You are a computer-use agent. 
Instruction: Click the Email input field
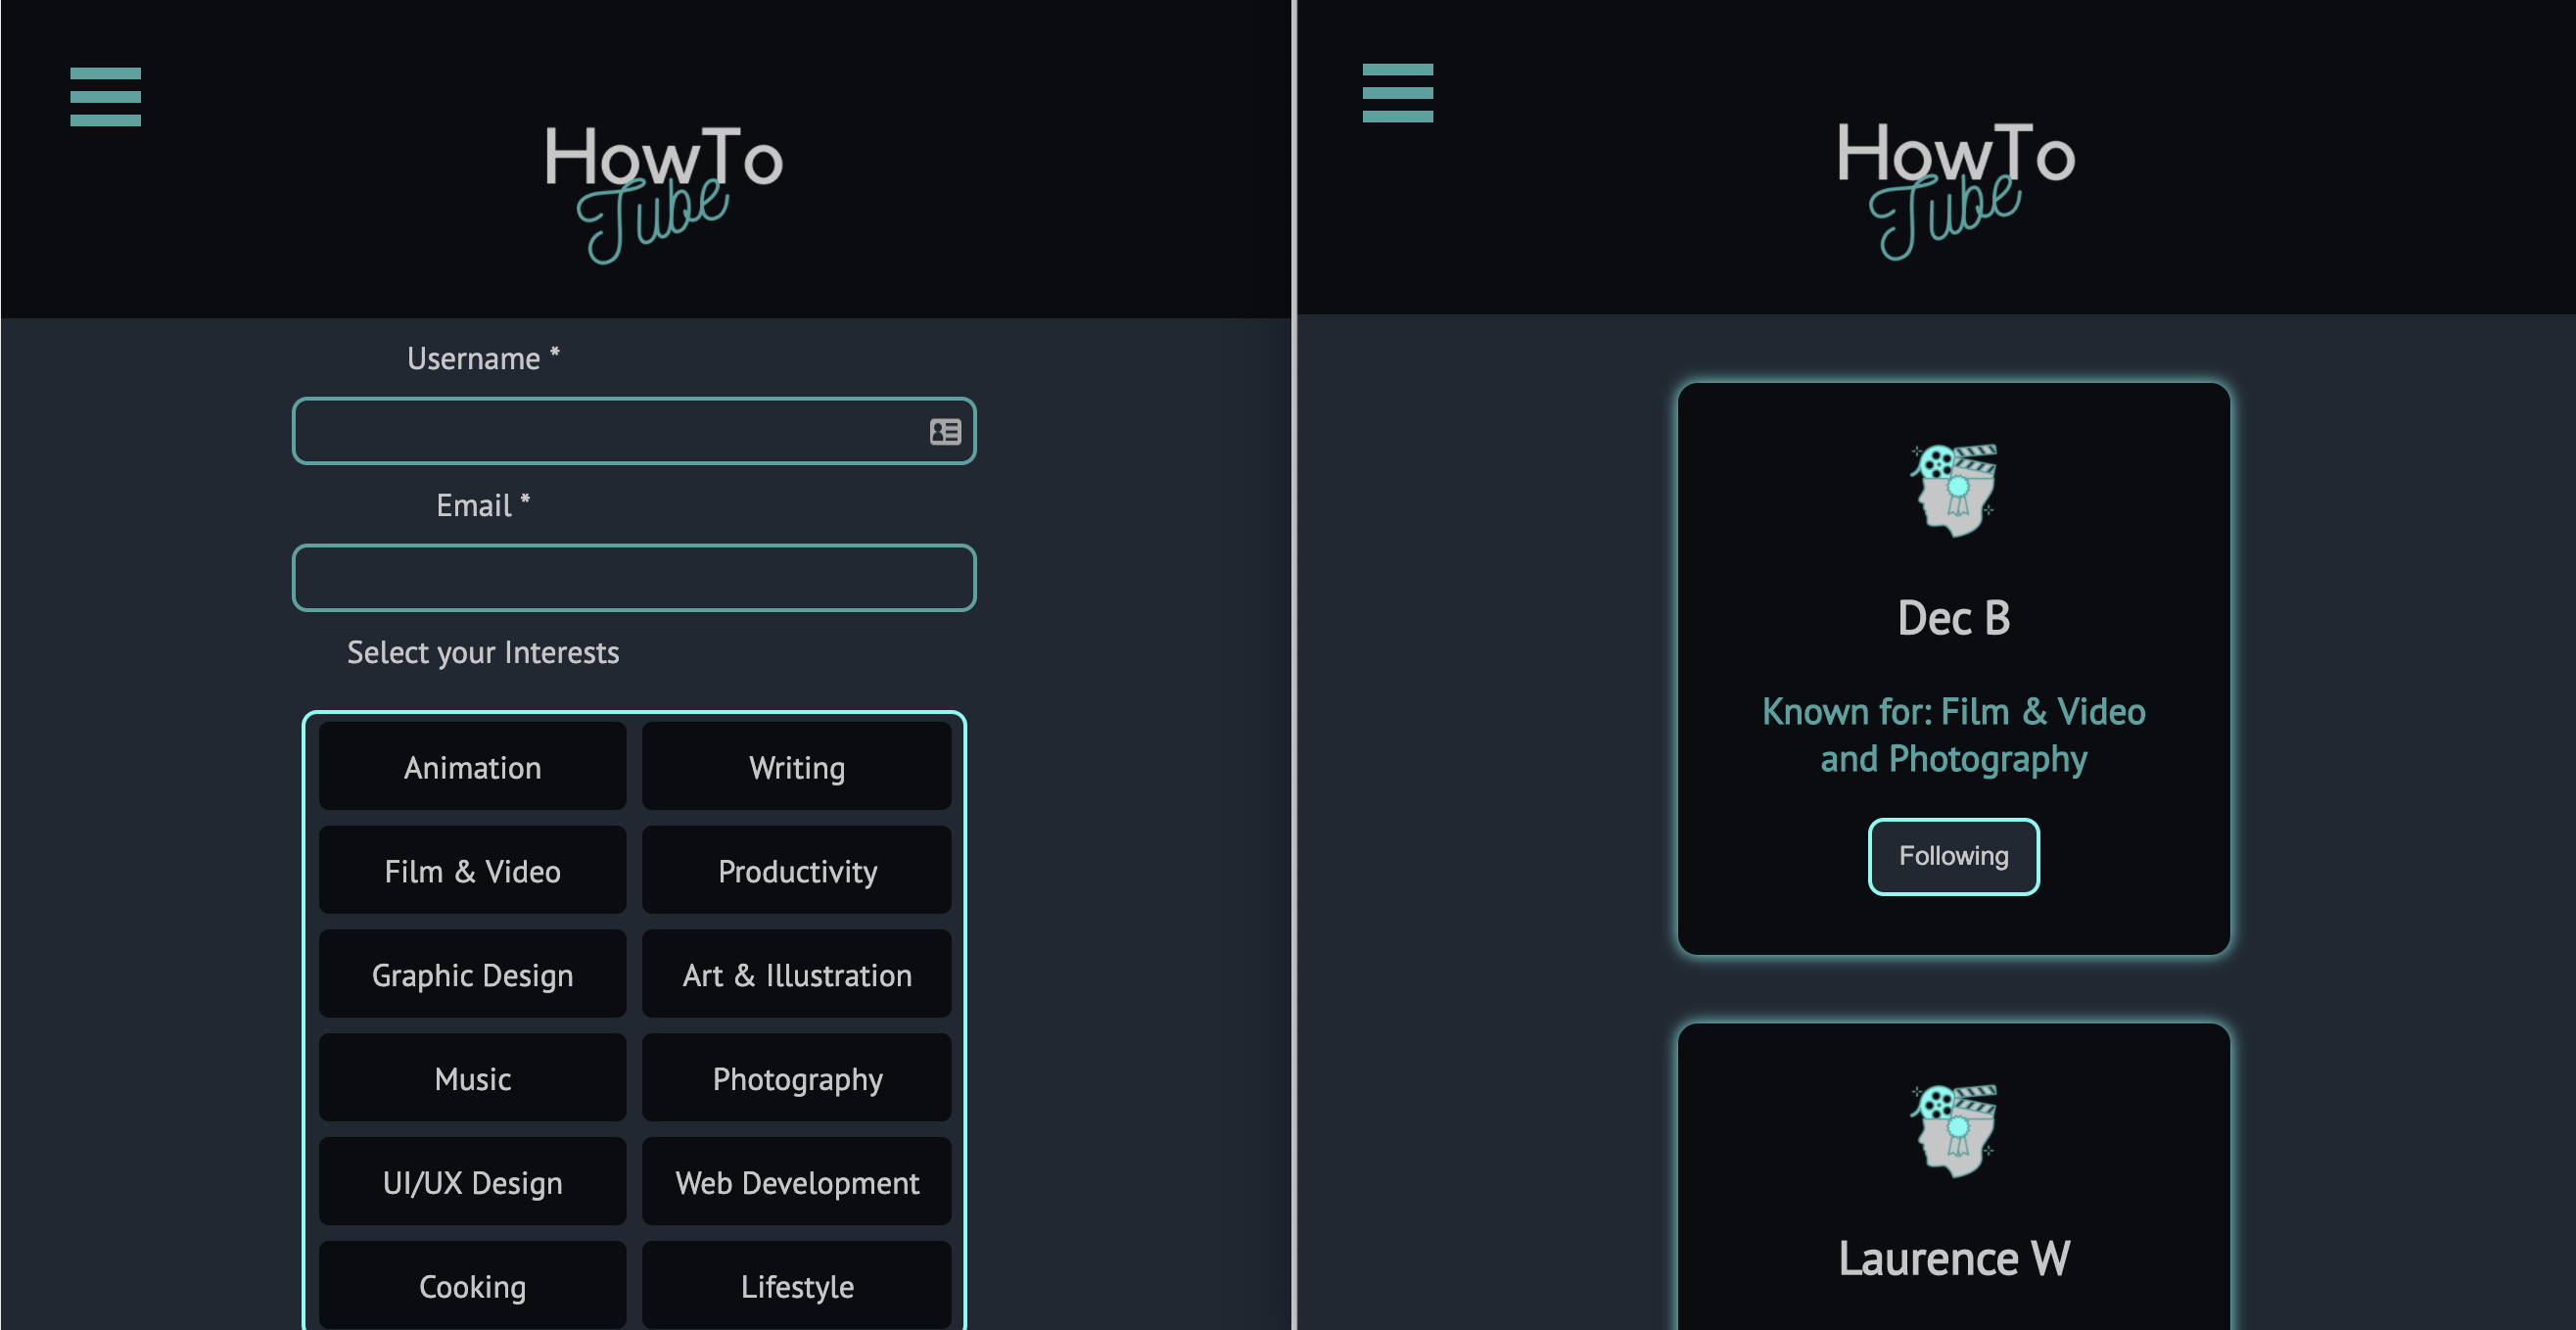tap(634, 577)
